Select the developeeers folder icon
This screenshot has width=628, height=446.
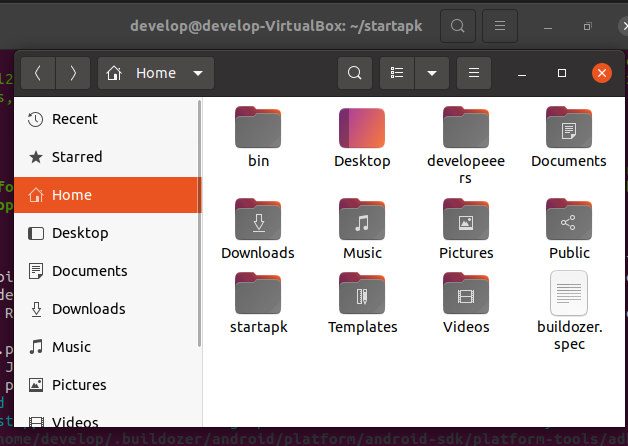click(x=466, y=127)
